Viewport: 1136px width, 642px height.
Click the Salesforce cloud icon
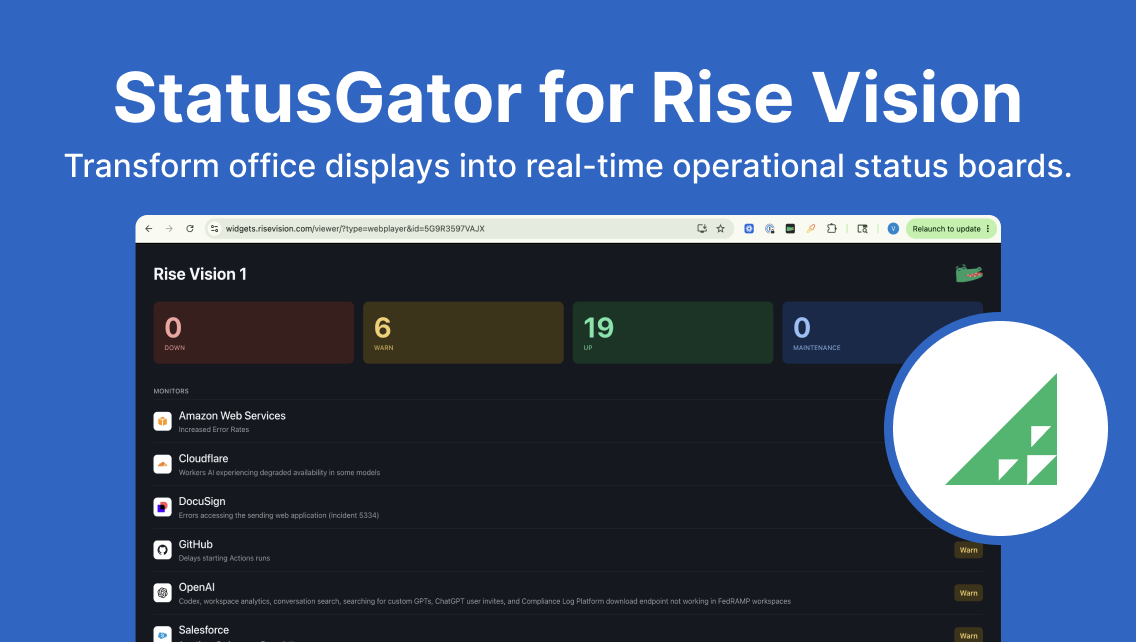(162, 634)
